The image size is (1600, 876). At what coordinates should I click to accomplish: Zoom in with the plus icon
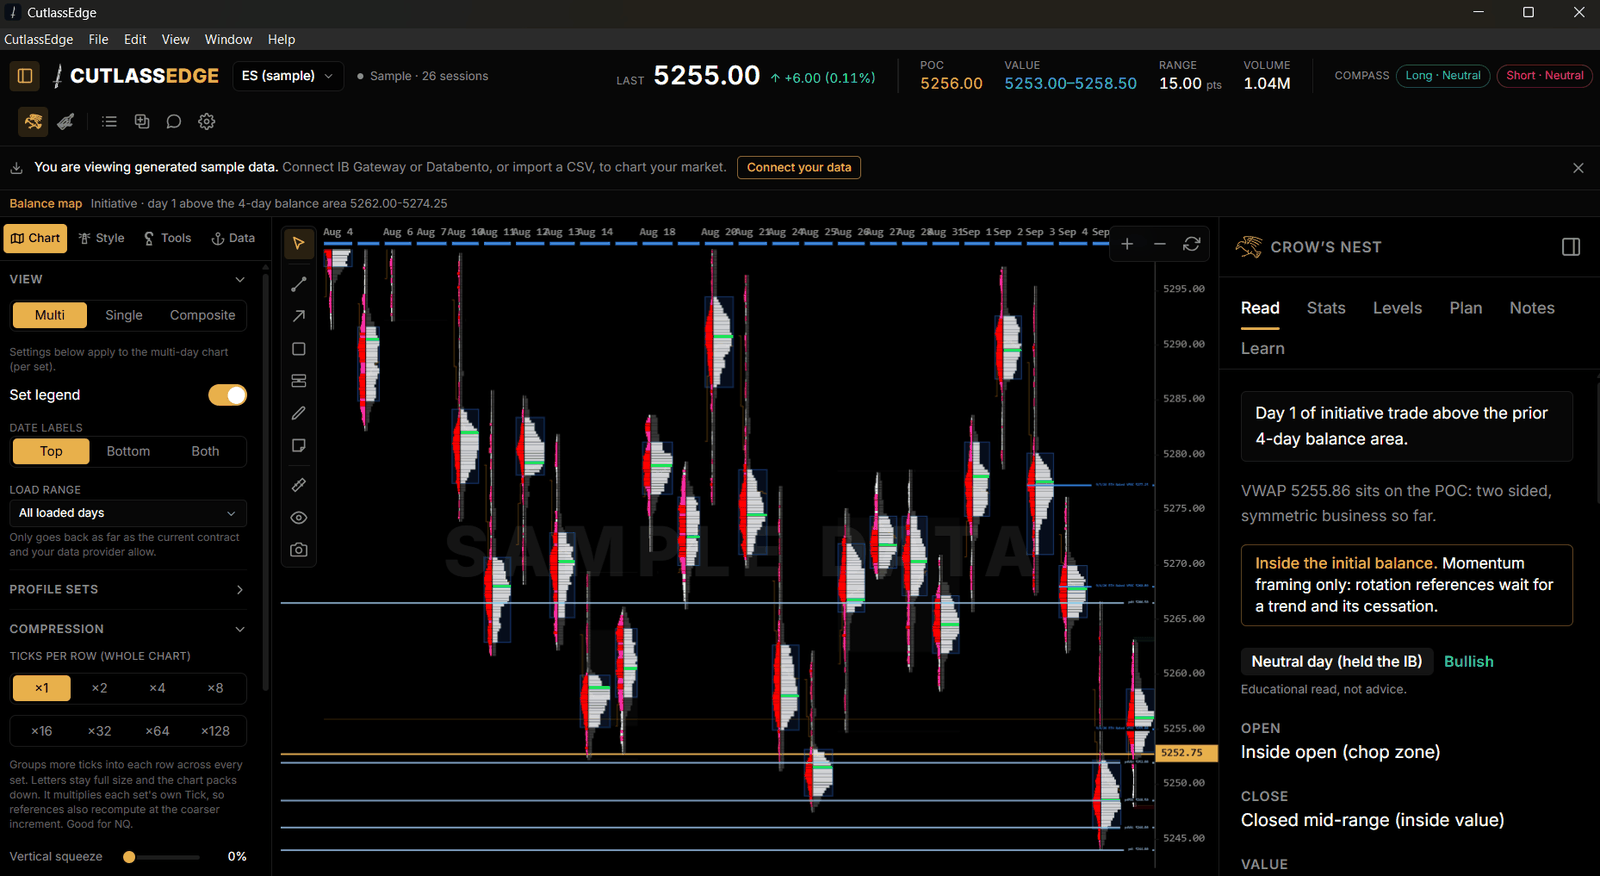coord(1127,244)
